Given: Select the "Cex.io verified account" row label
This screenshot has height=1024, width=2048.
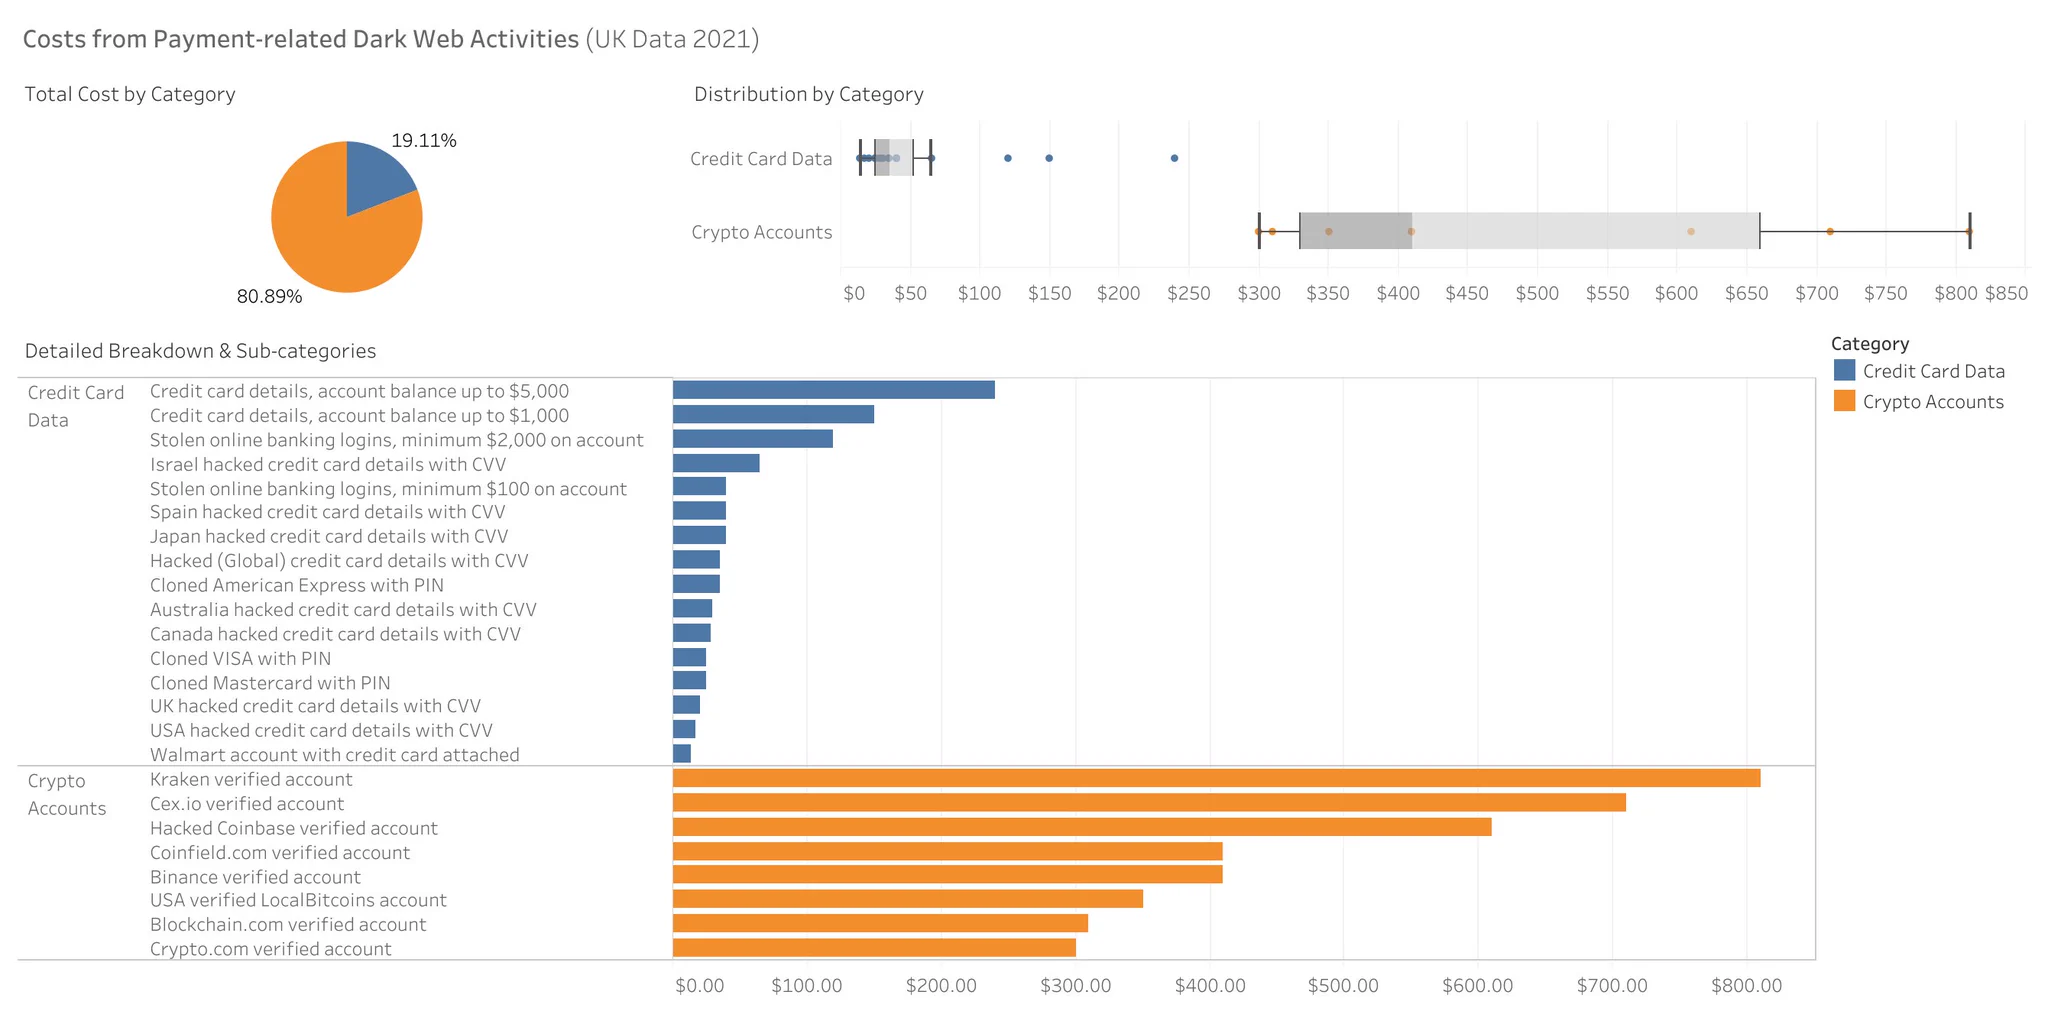Looking at the screenshot, I should point(247,804).
